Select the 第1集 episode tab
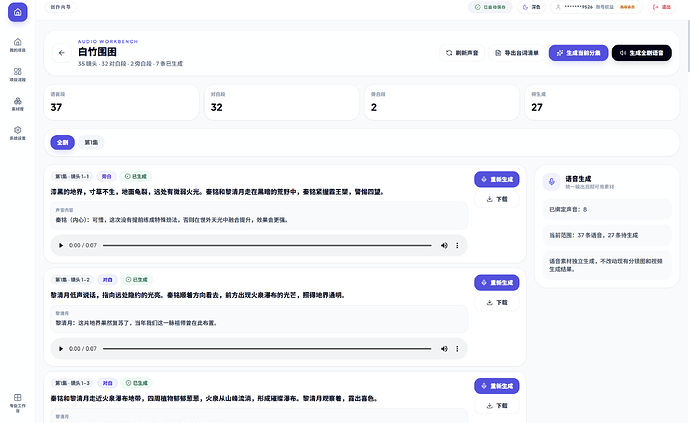 pos(91,142)
